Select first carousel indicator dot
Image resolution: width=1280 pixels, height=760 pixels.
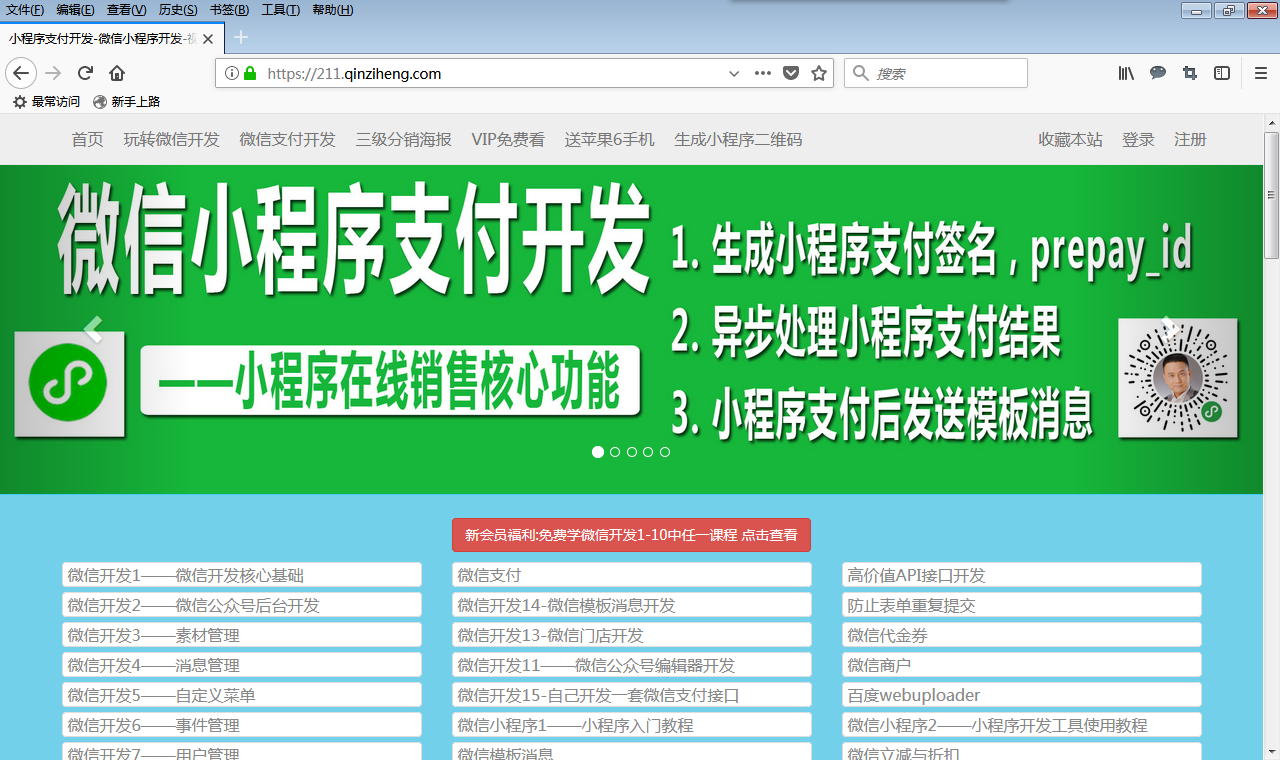(x=598, y=452)
